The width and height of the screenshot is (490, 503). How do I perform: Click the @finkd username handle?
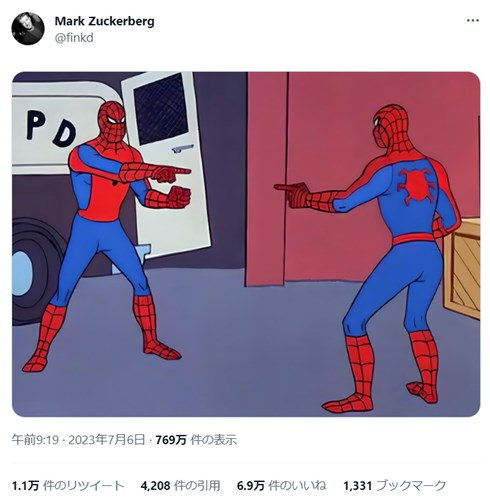pyautogui.click(x=74, y=38)
